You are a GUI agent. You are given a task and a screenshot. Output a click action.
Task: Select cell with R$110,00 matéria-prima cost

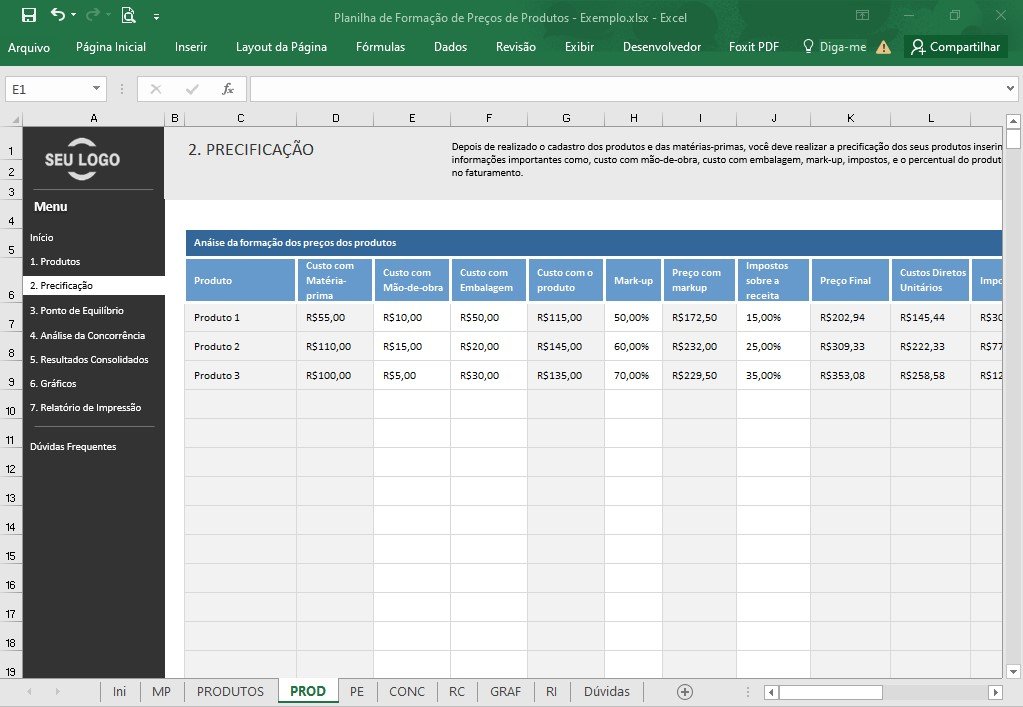[335, 346]
